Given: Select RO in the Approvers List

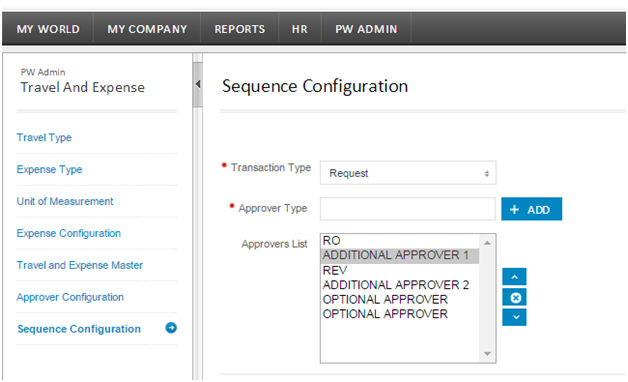Looking at the screenshot, I should coord(400,241).
